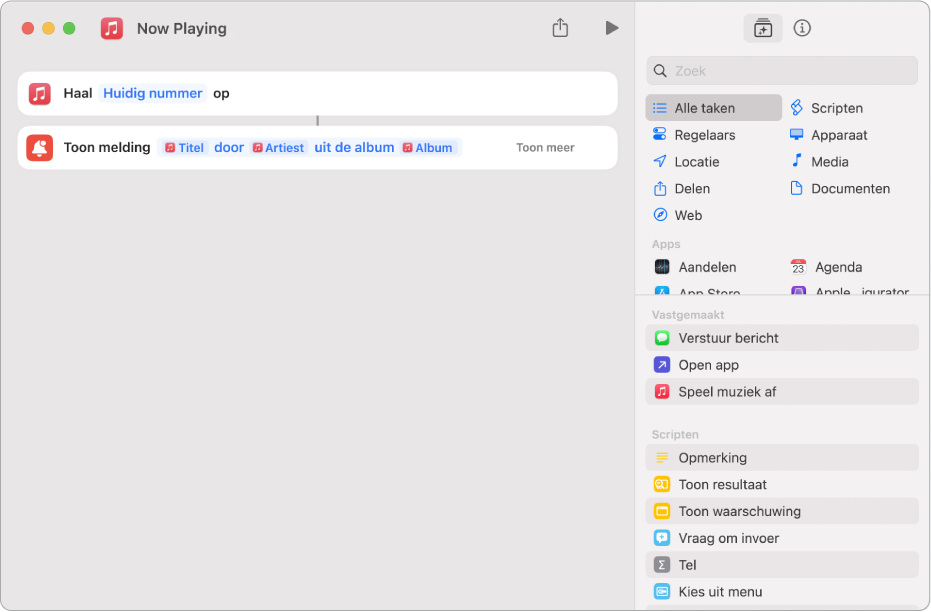Image resolution: width=931 pixels, height=612 pixels.
Task: Open the action library panel icon
Action: [x=763, y=28]
